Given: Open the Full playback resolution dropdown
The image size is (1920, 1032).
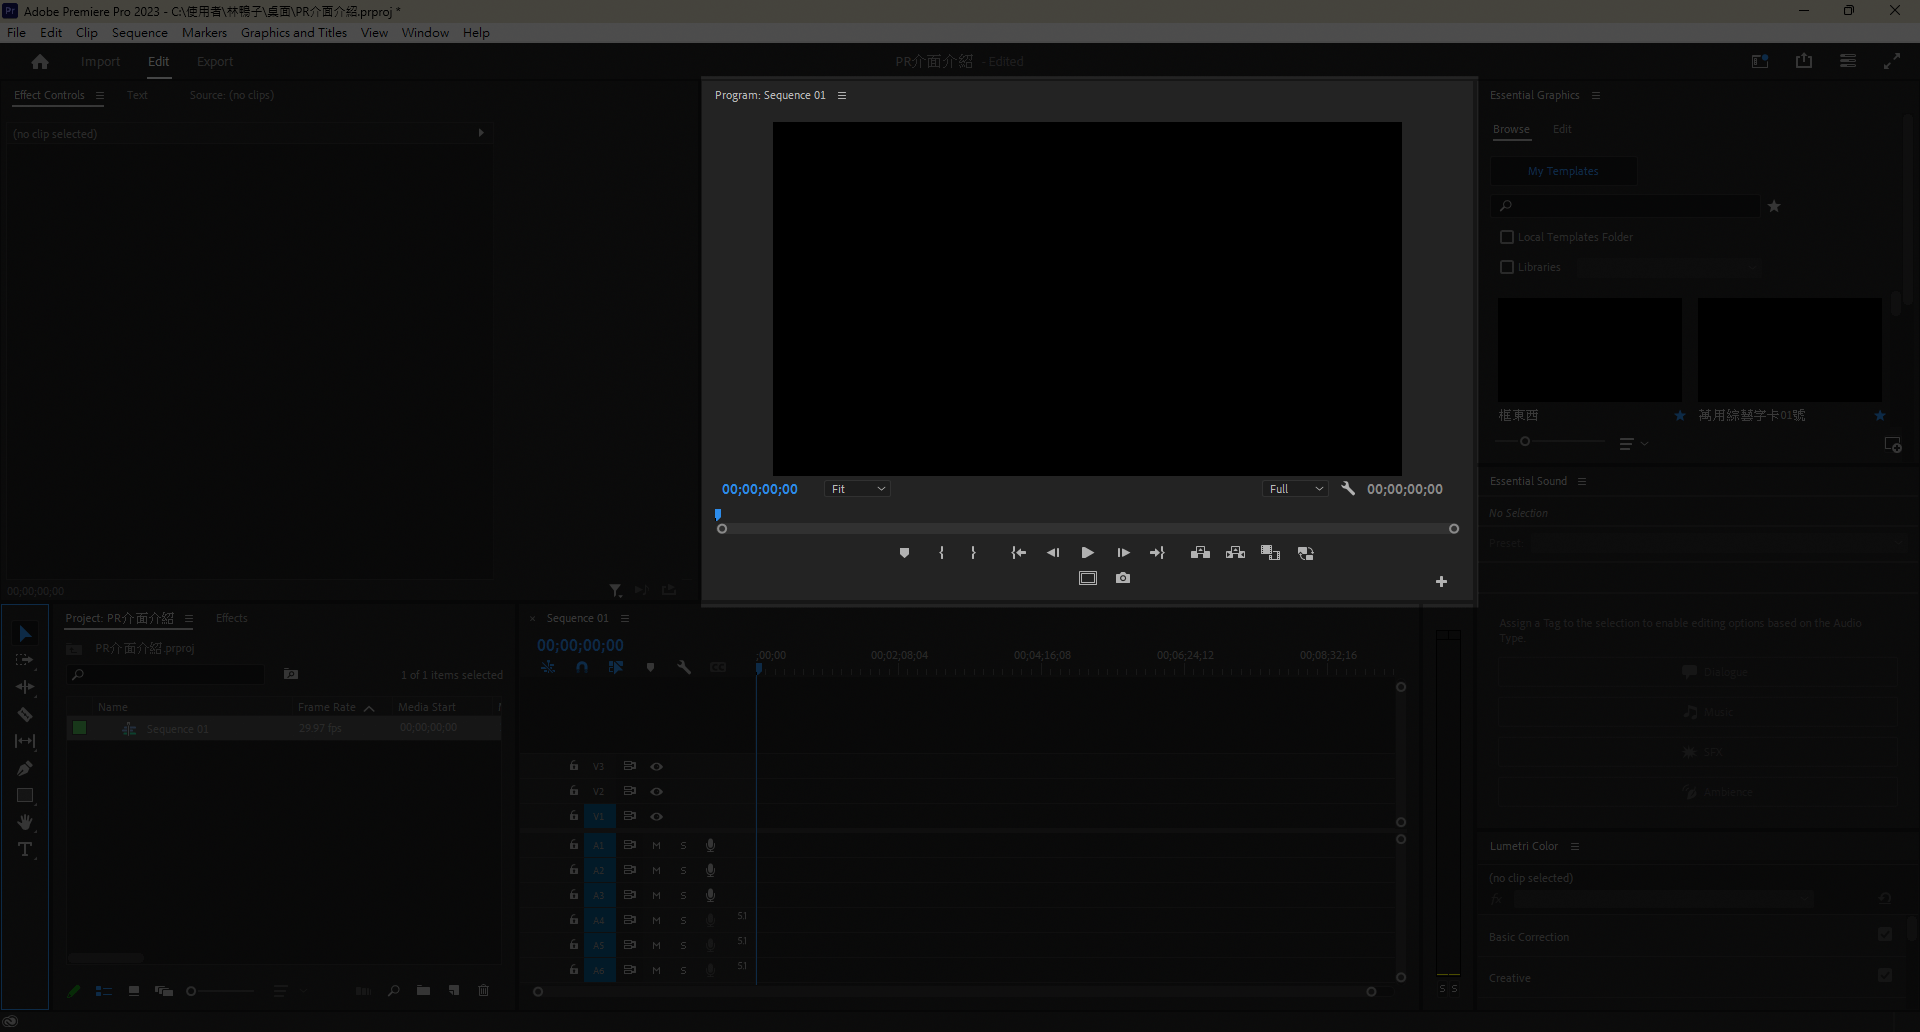Looking at the screenshot, I should [1295, 489].
